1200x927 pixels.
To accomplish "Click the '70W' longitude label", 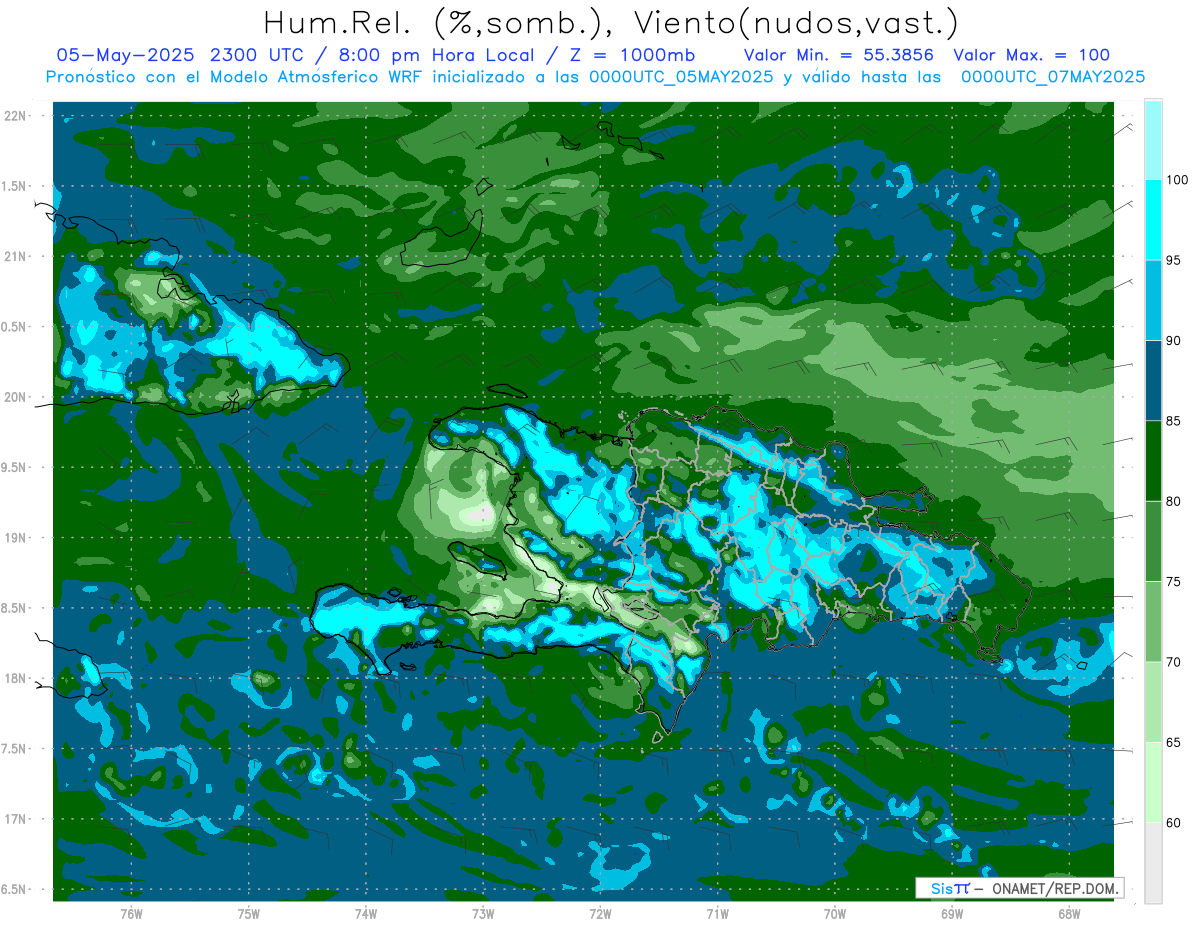I will [835, 913].
